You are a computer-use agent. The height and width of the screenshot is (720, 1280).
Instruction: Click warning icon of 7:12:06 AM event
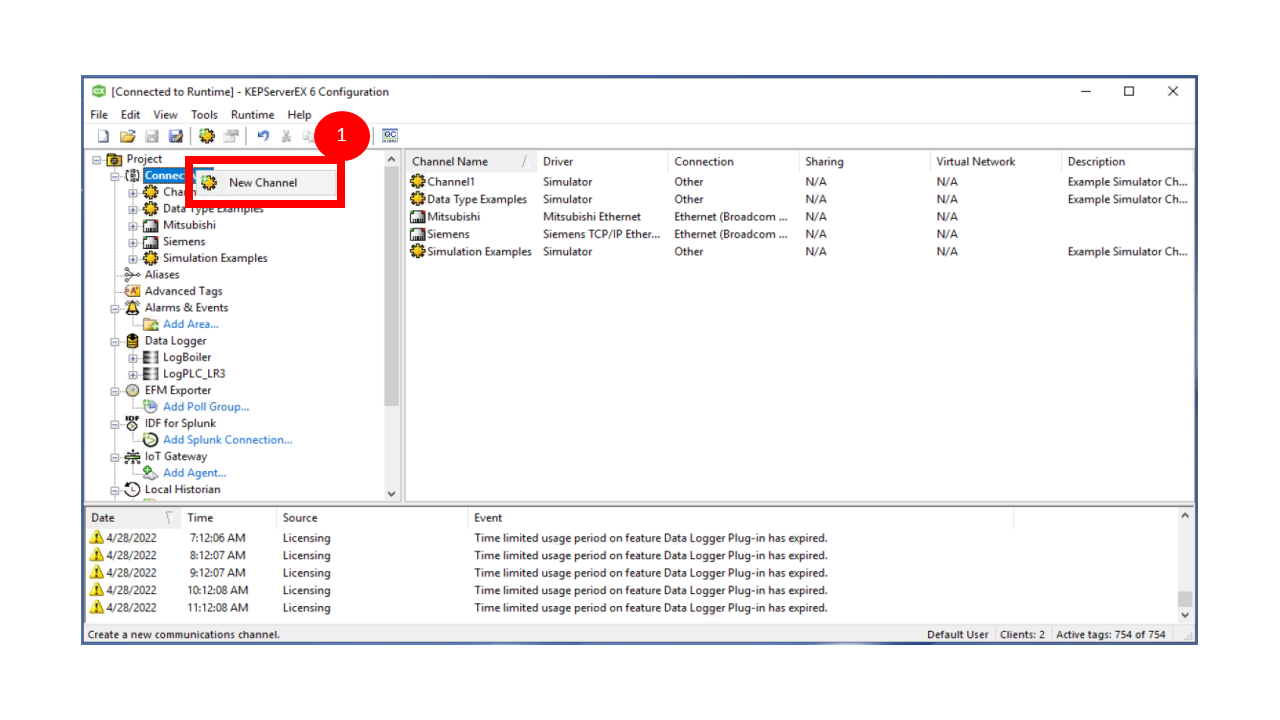tap(97, 538)
